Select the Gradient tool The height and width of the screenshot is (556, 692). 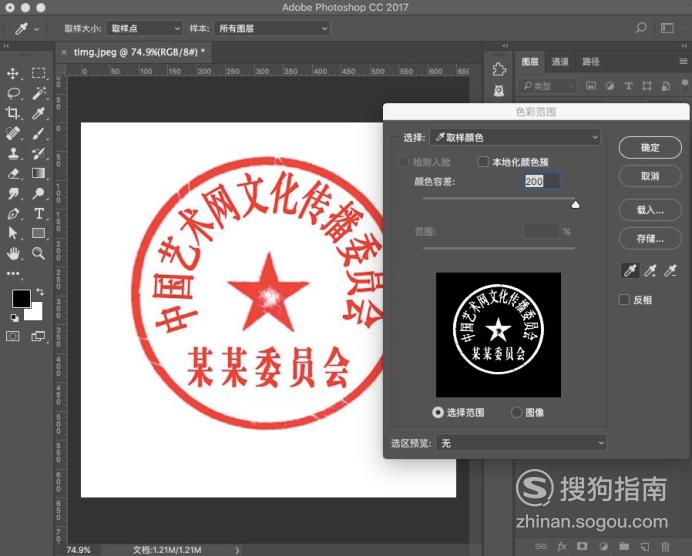coord(38,173)
